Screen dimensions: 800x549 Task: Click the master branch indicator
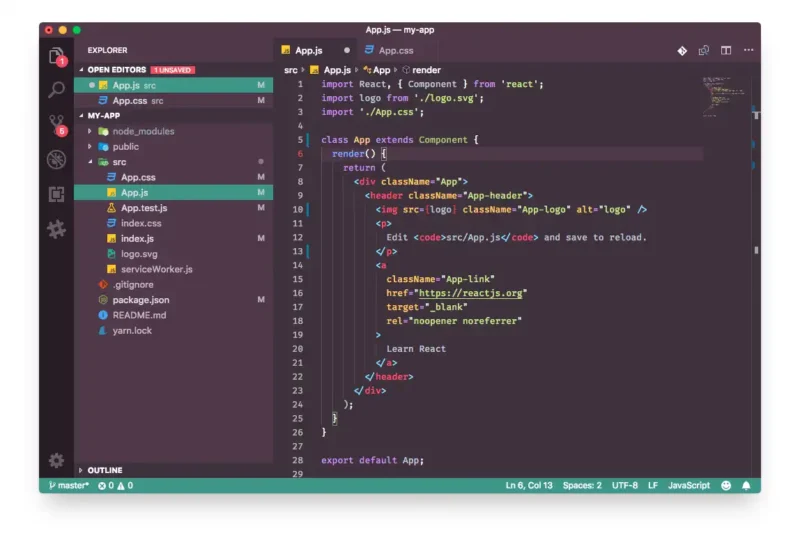pyautogui.click(x=69, y=486)
